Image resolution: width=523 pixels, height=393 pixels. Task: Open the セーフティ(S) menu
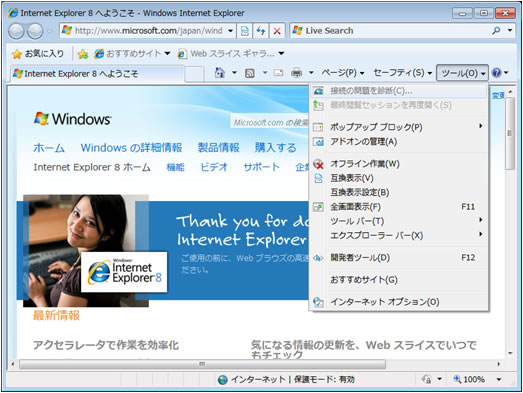[x=402, y=73]
